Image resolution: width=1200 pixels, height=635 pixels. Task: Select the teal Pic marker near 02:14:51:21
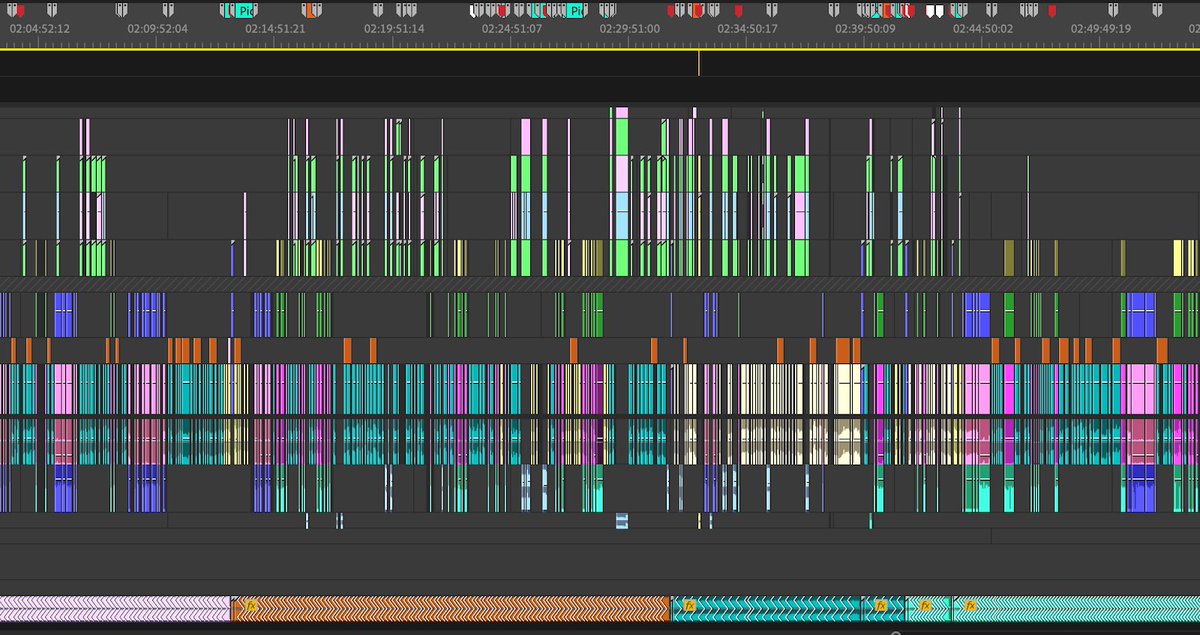tap(243, 12)
